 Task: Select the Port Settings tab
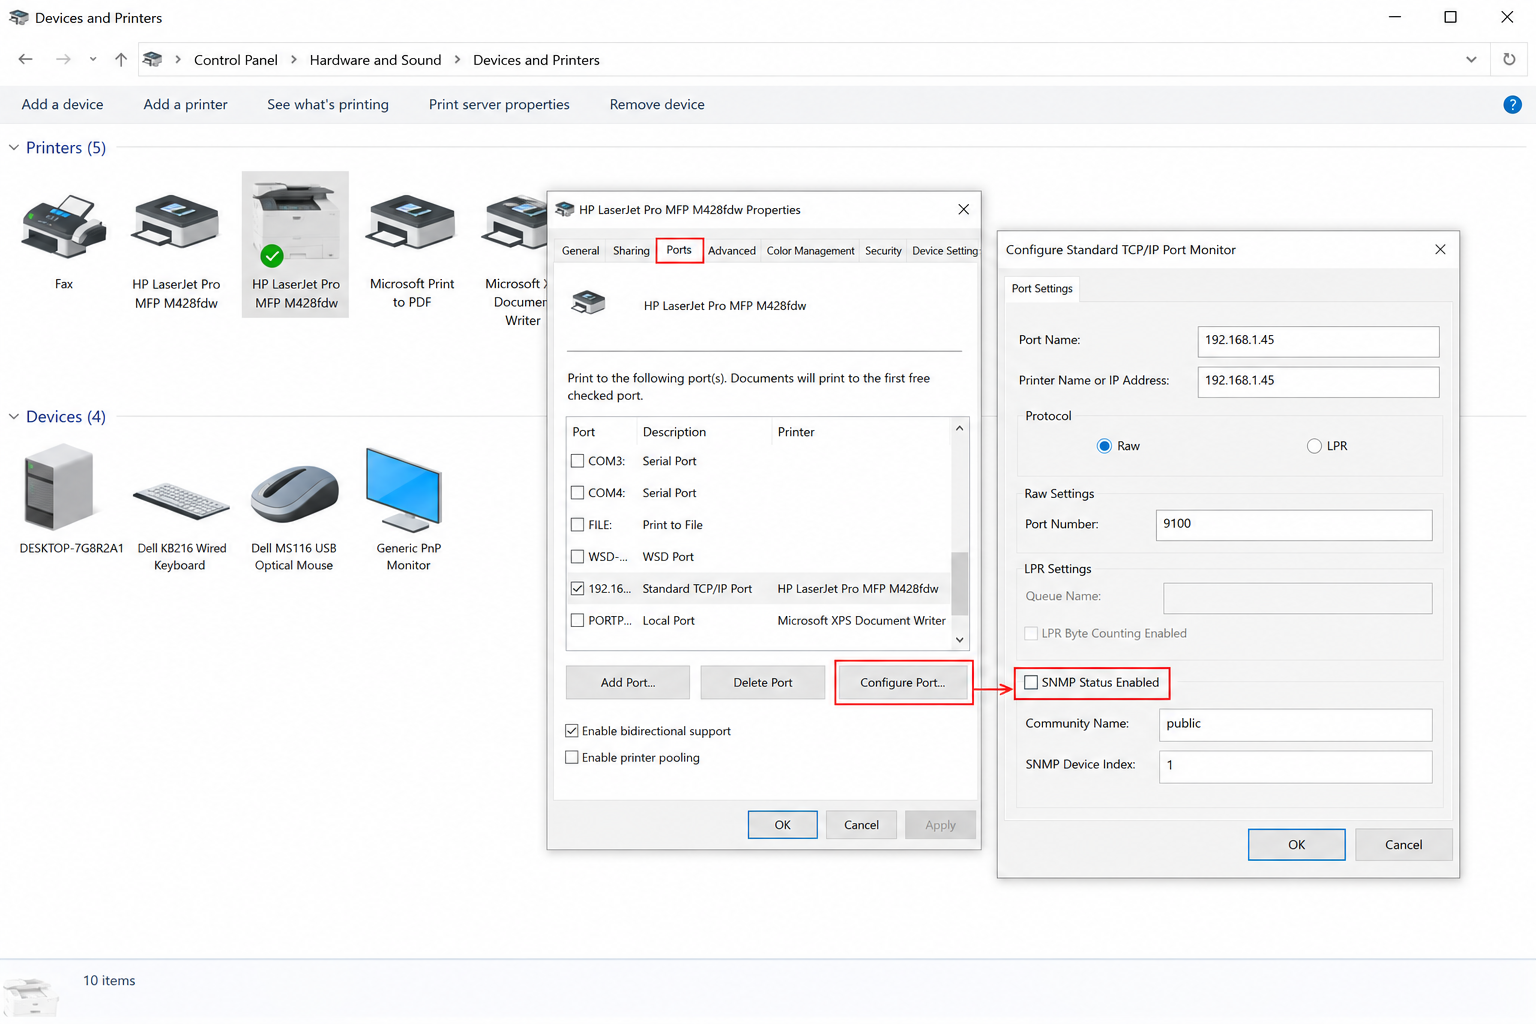point(1042,289)
